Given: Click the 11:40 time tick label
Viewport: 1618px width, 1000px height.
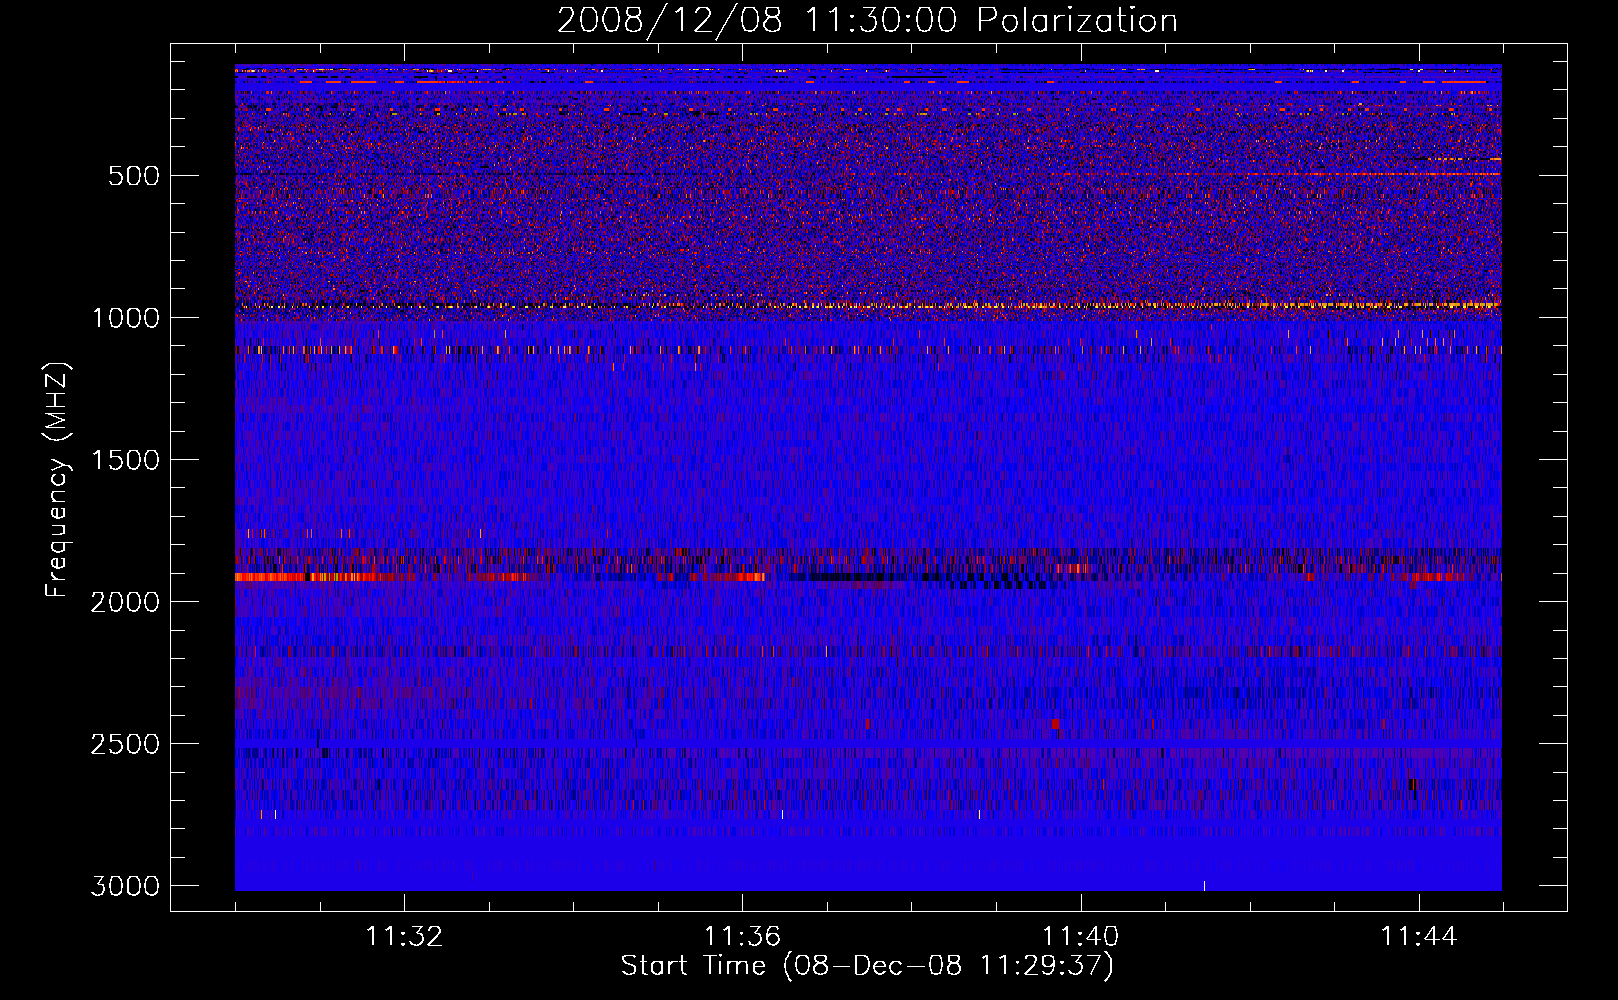Looking at the screenshot, I should coord(1080,937).
